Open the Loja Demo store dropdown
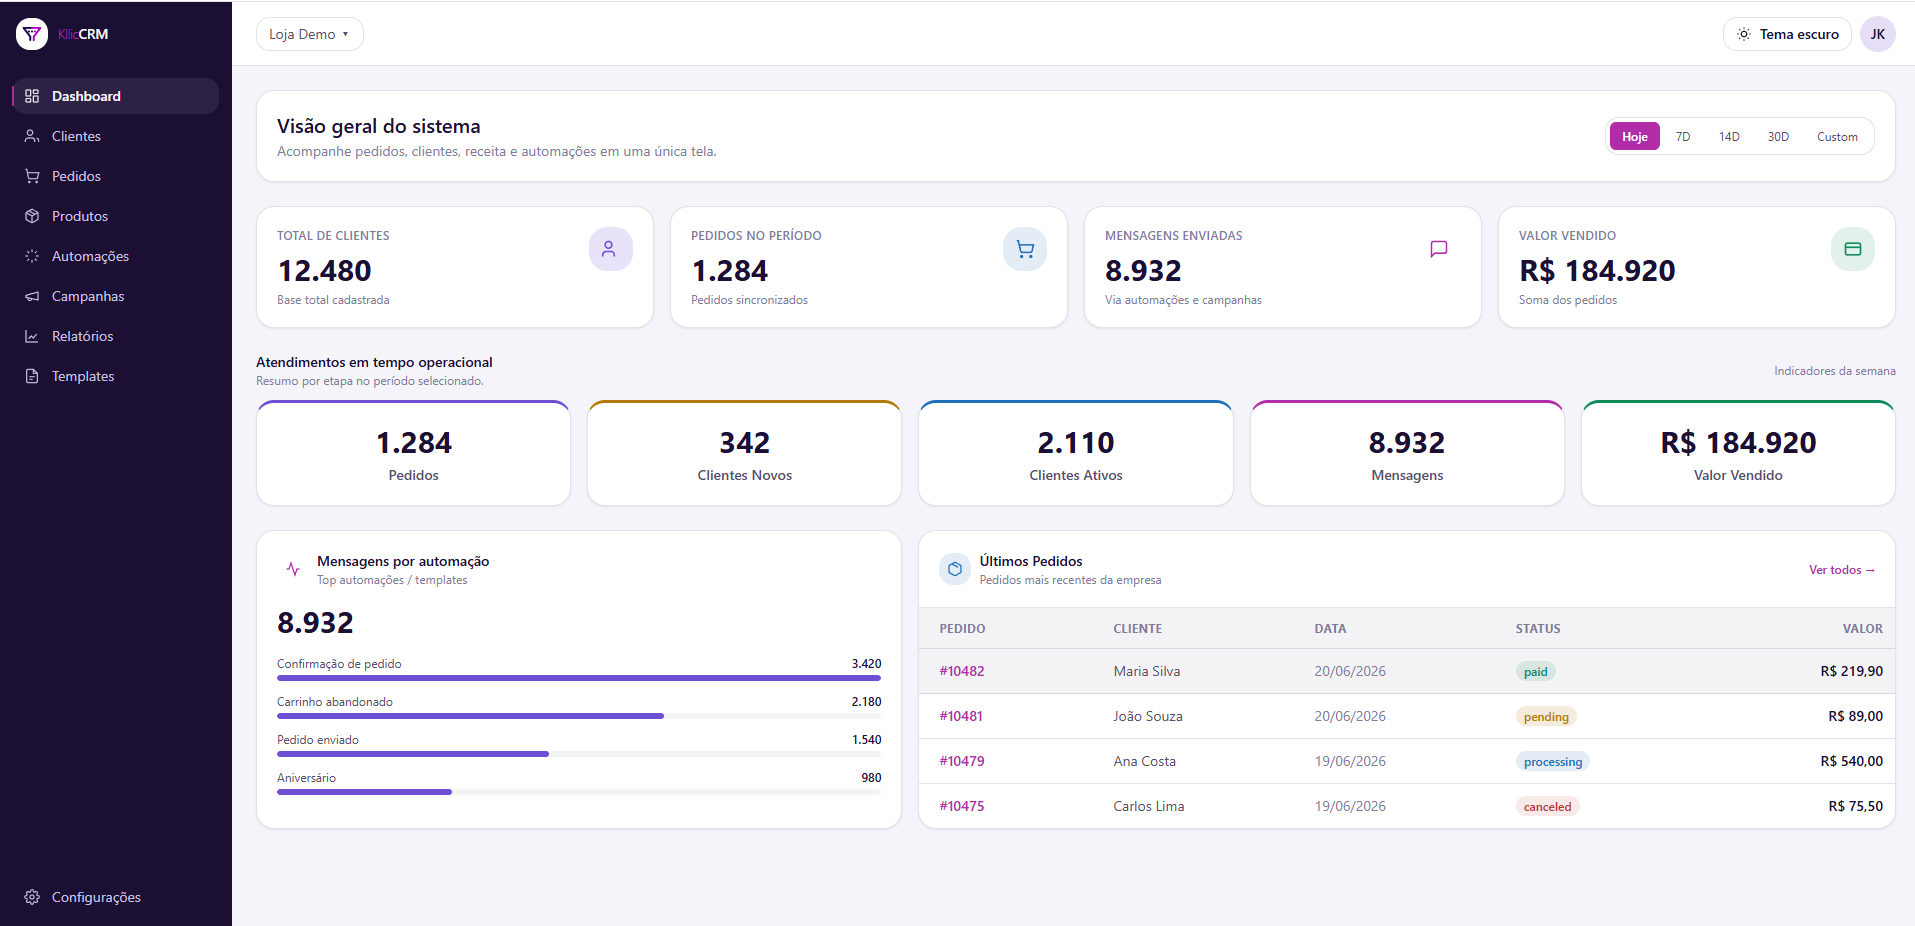Screen dimensions: 1915x926 click(x=310, y=34)
